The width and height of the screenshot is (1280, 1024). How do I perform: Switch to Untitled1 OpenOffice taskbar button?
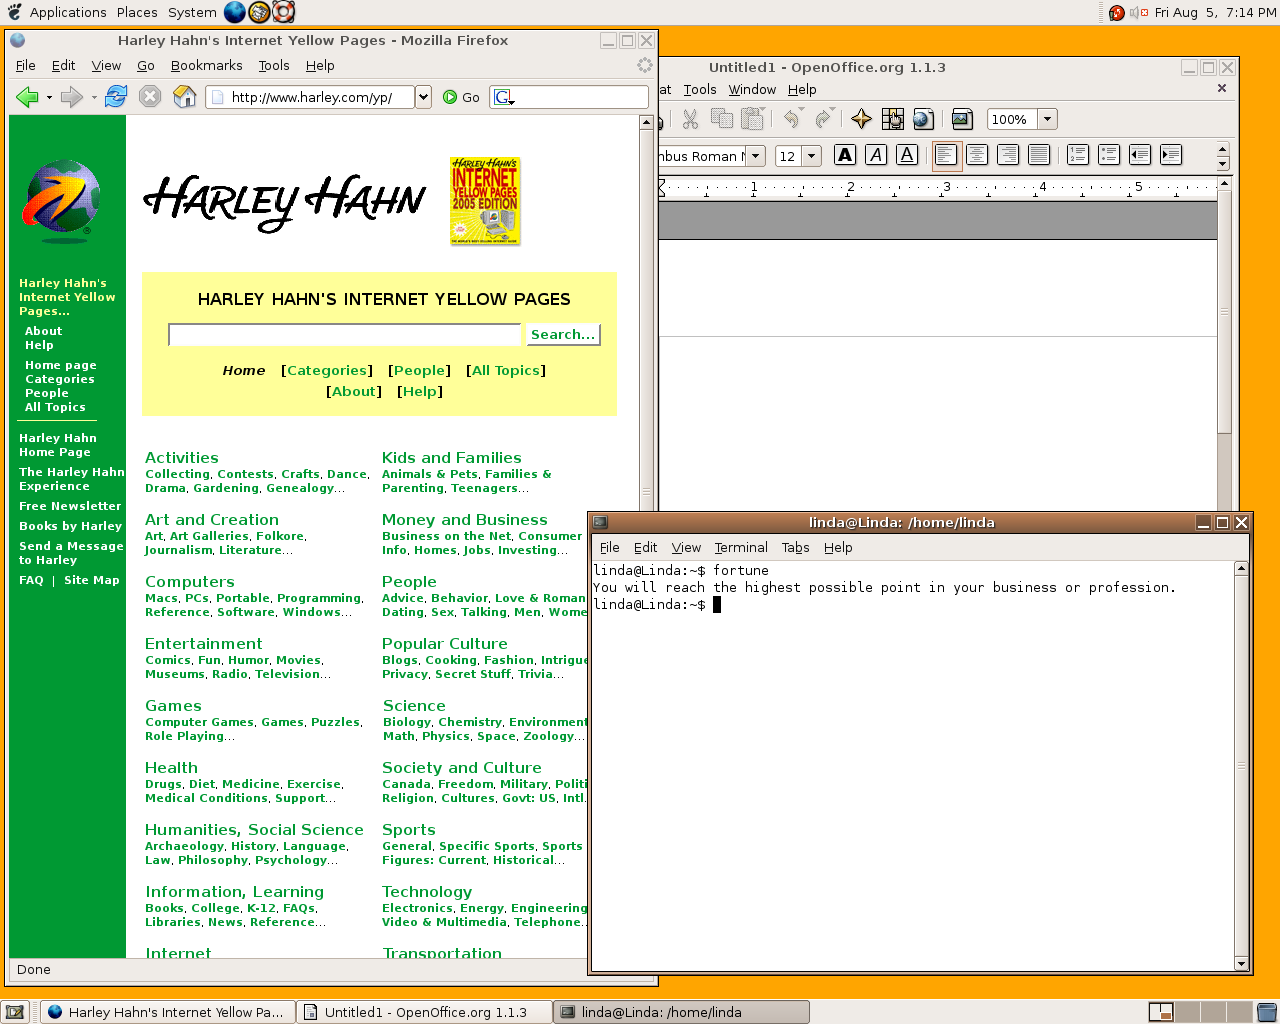[x=425, y=1012]
